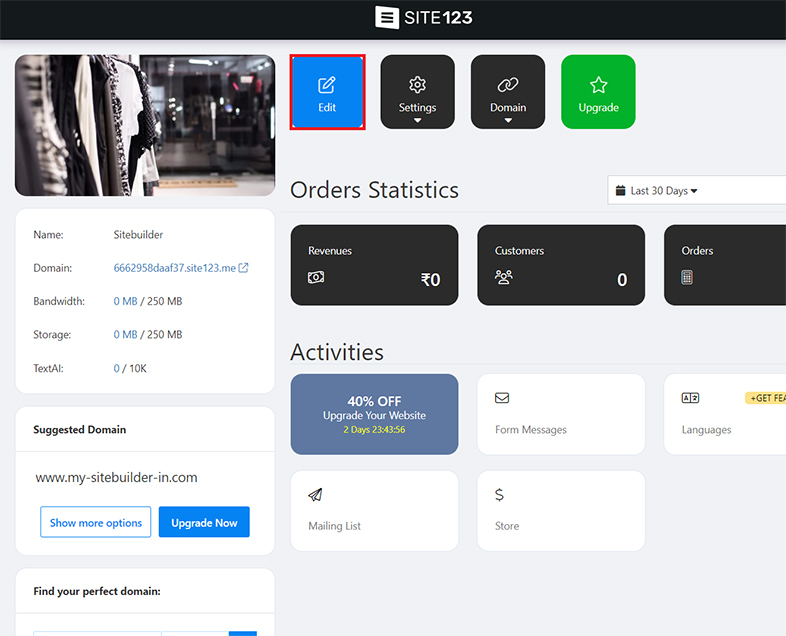786x636 pixels.
Task: Click the external link icon next to domain
Action: (243, 268)
